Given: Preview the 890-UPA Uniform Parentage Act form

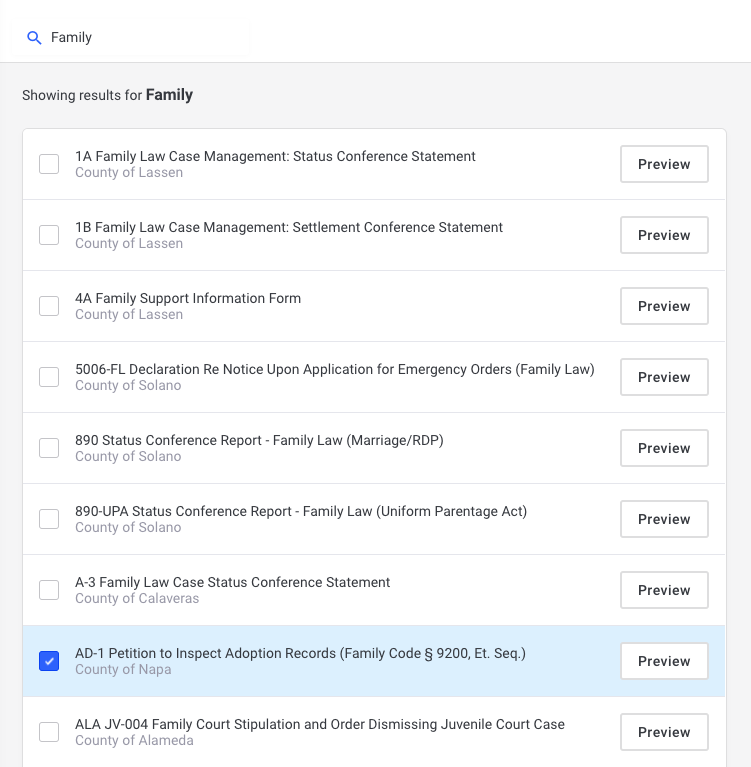Looking at the screenshot, I should [664, 519].
